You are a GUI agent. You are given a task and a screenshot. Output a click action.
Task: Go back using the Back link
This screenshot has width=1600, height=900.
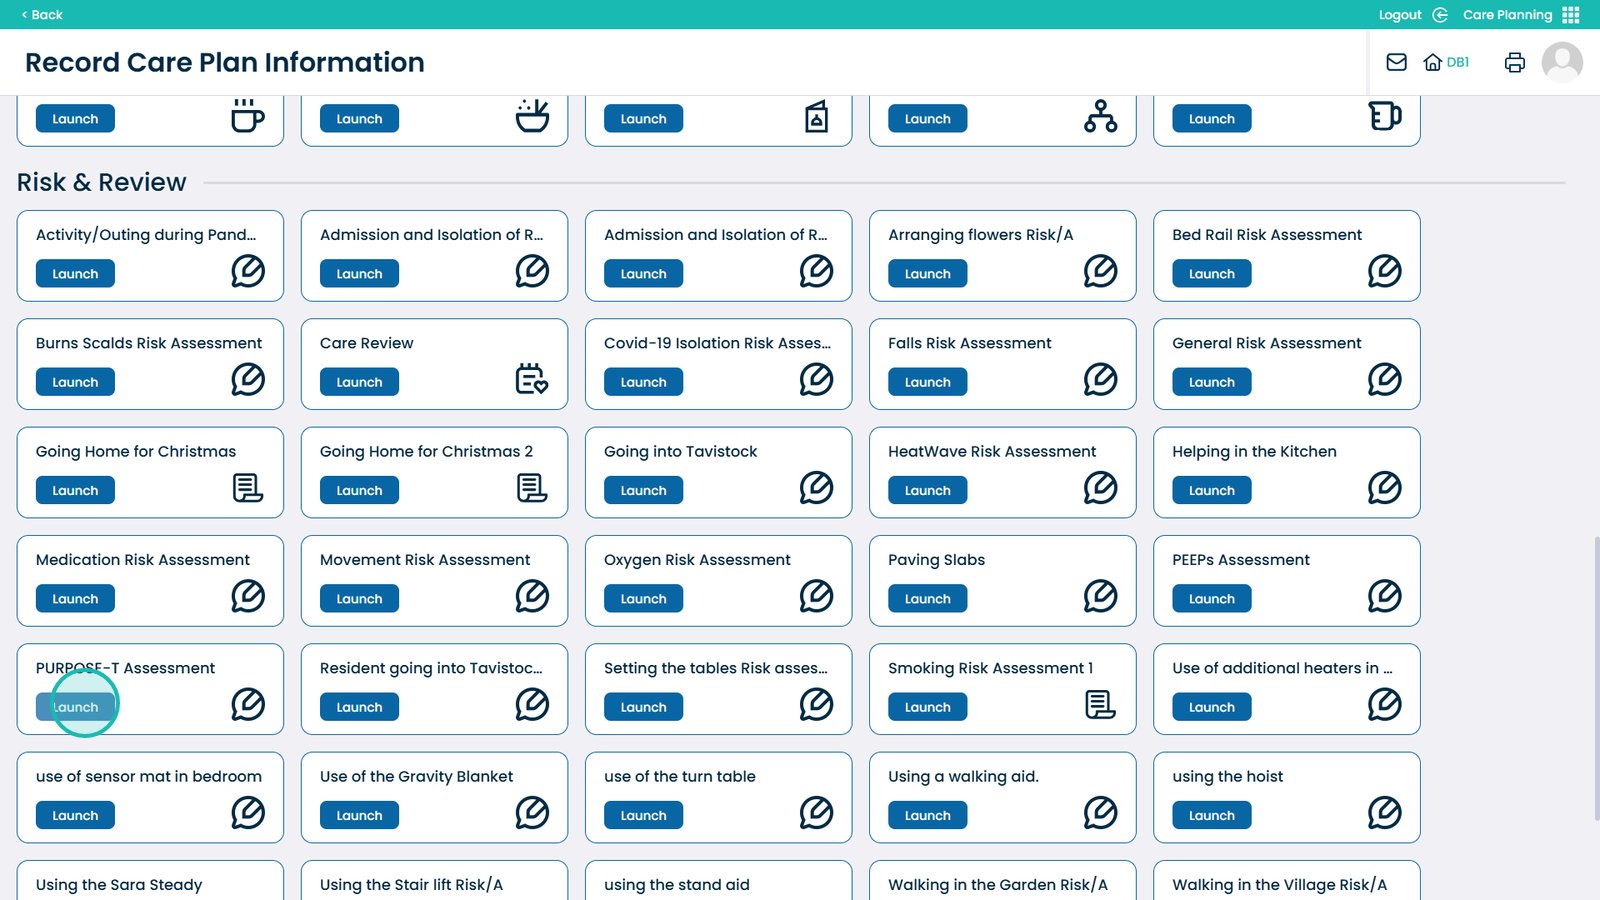[42, 15]
